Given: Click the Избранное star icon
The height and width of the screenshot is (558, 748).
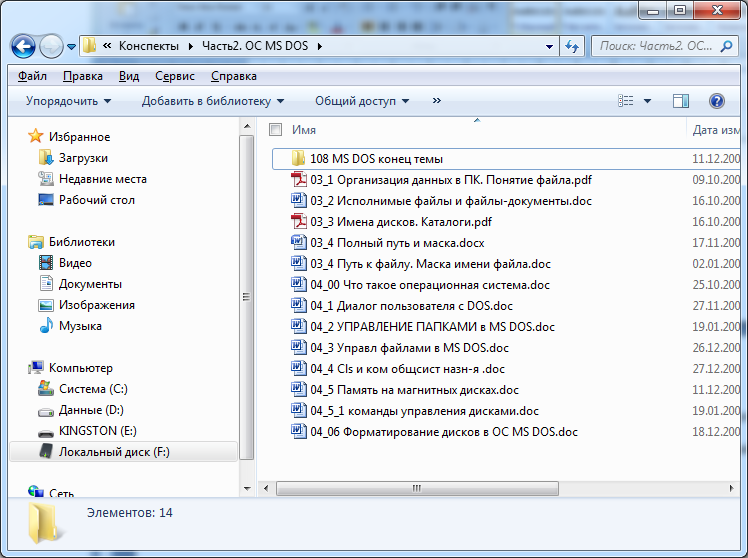Looking at the screenshot, I should 36,136.
